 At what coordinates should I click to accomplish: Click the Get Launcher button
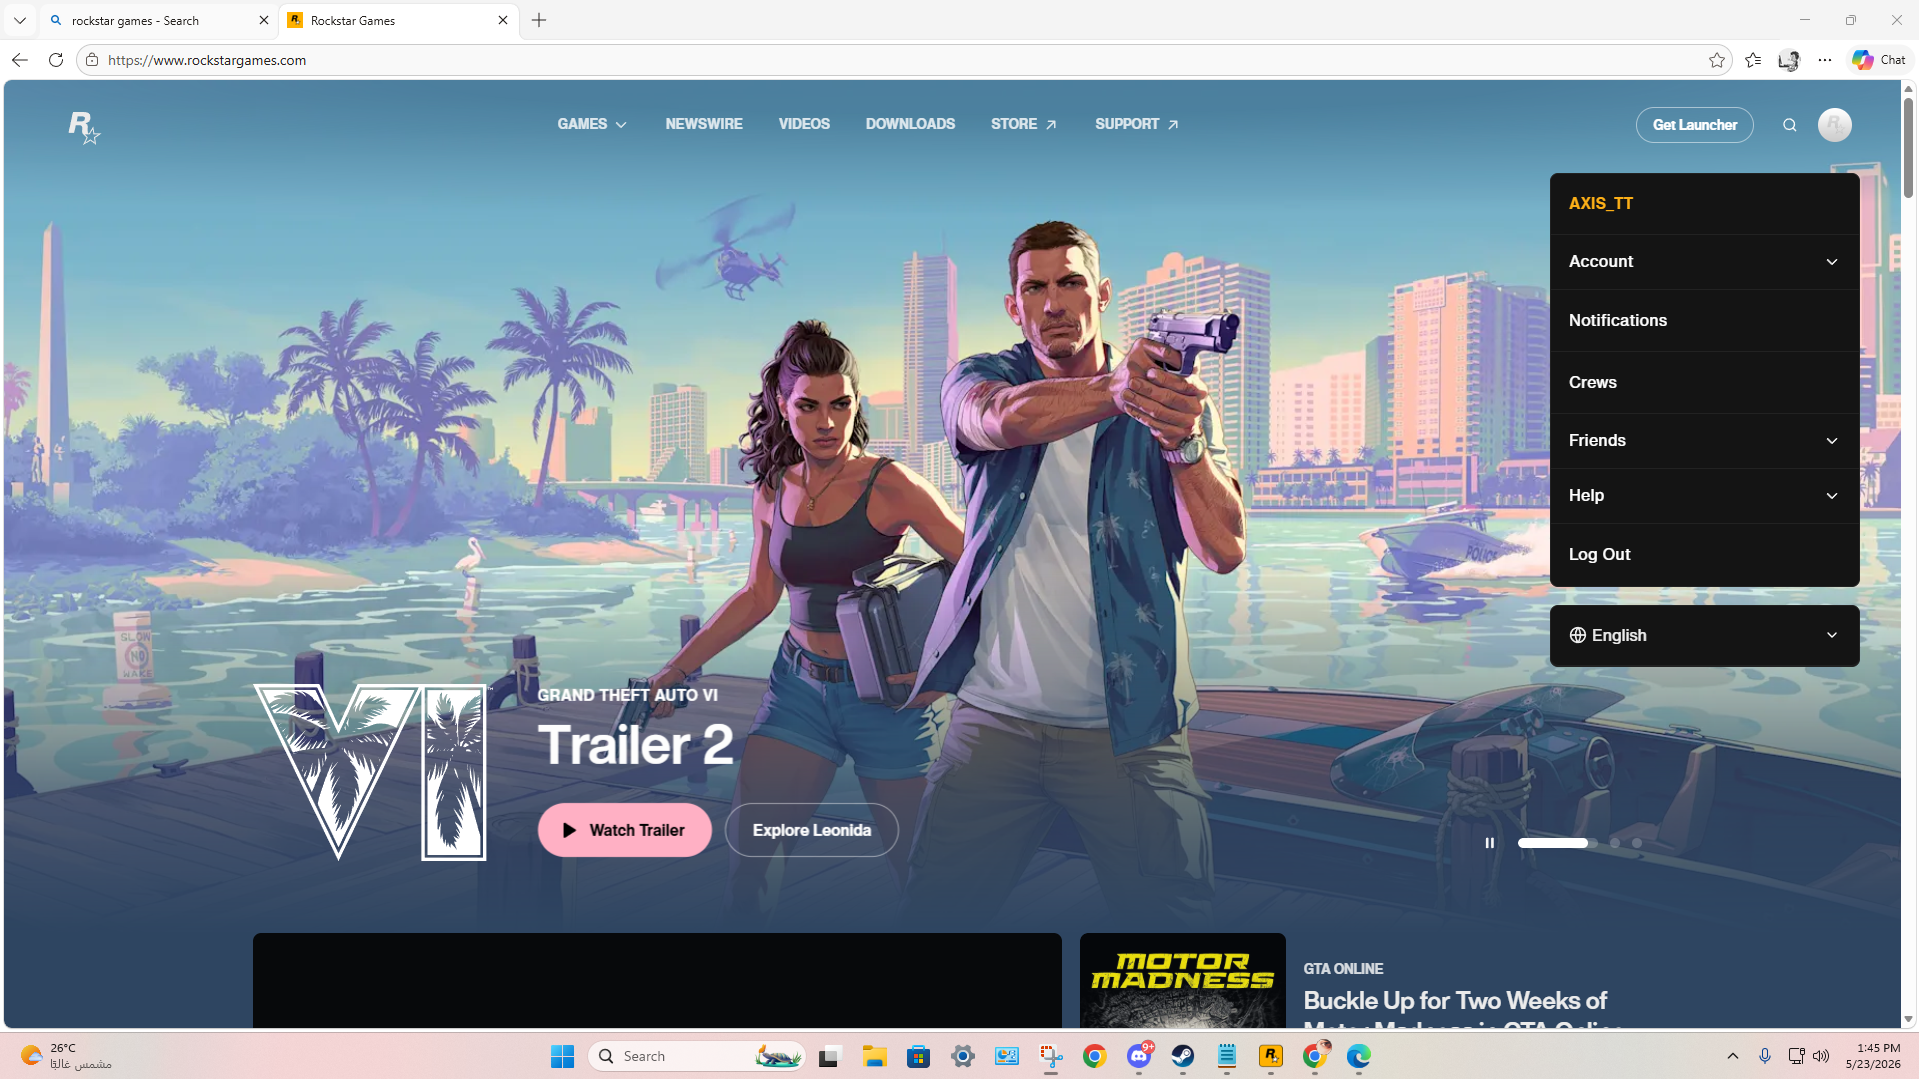point(1695,125)
